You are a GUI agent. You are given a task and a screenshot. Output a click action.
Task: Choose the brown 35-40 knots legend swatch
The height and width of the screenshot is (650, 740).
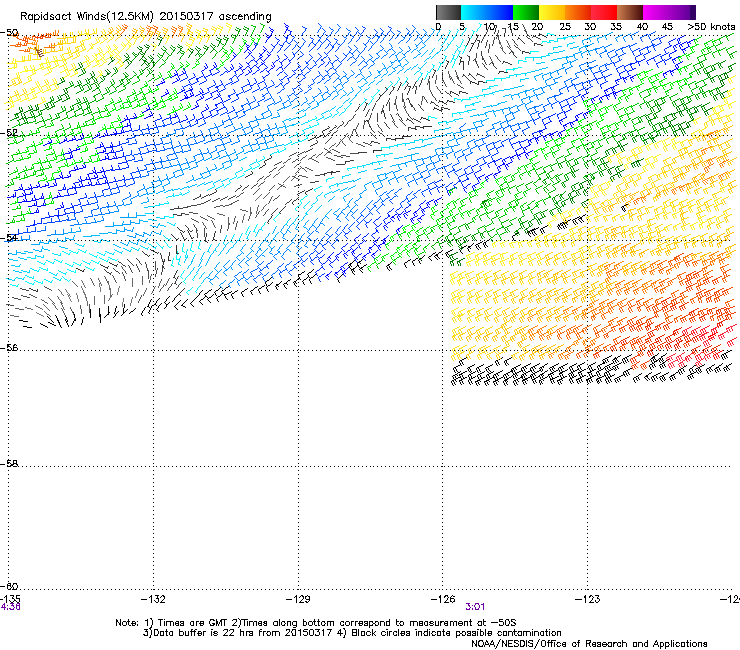(630, 12)
